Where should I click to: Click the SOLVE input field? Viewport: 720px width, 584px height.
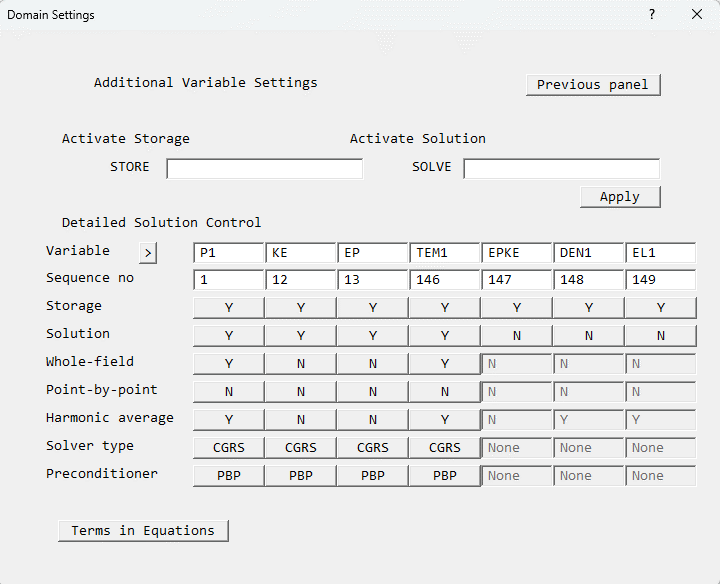561,169
